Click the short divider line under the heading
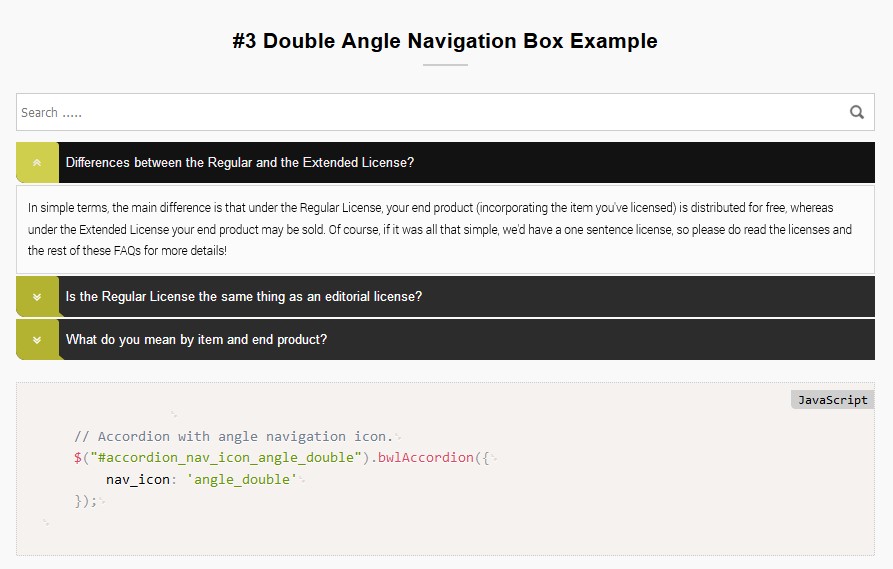Image resolution: width=893 pixels, height=569 pixels. (x=445, y=65)
